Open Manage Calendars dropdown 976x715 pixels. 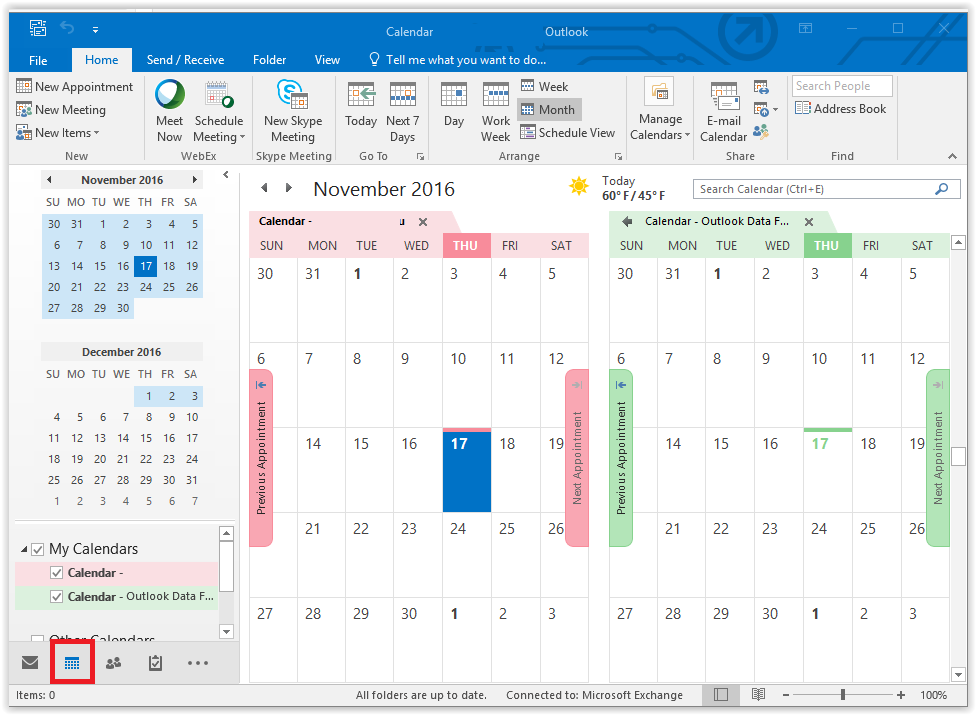pos(660,111)
